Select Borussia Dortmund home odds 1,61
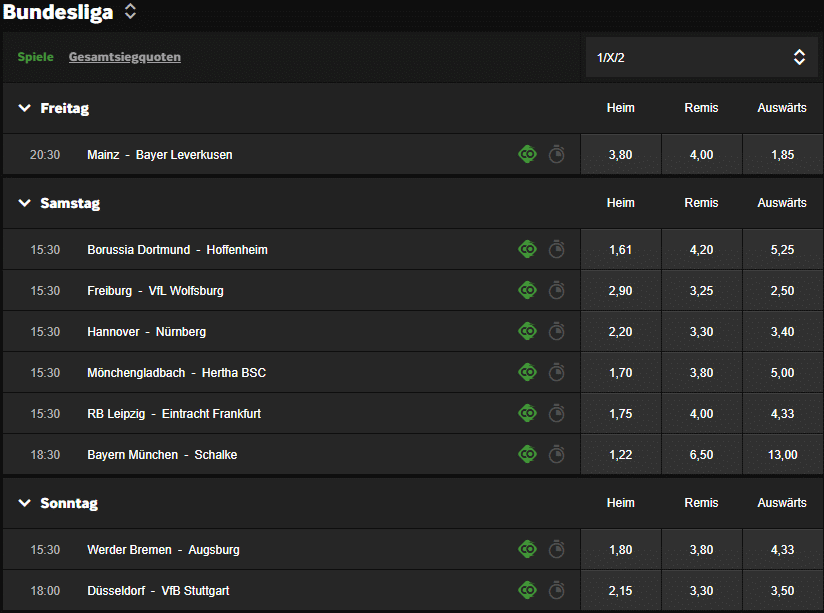The height and width of the screenshot is (613, 824). (621, 250)
